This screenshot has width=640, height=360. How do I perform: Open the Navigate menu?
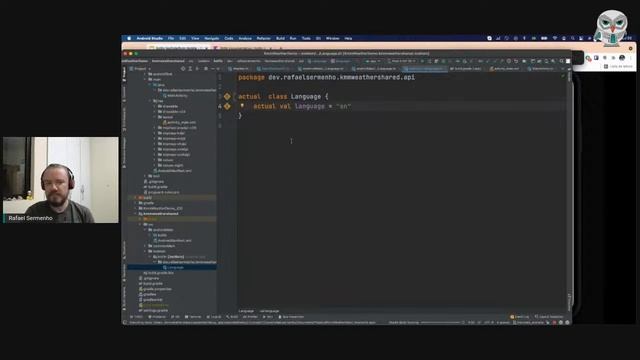click(x=211, y=38)
